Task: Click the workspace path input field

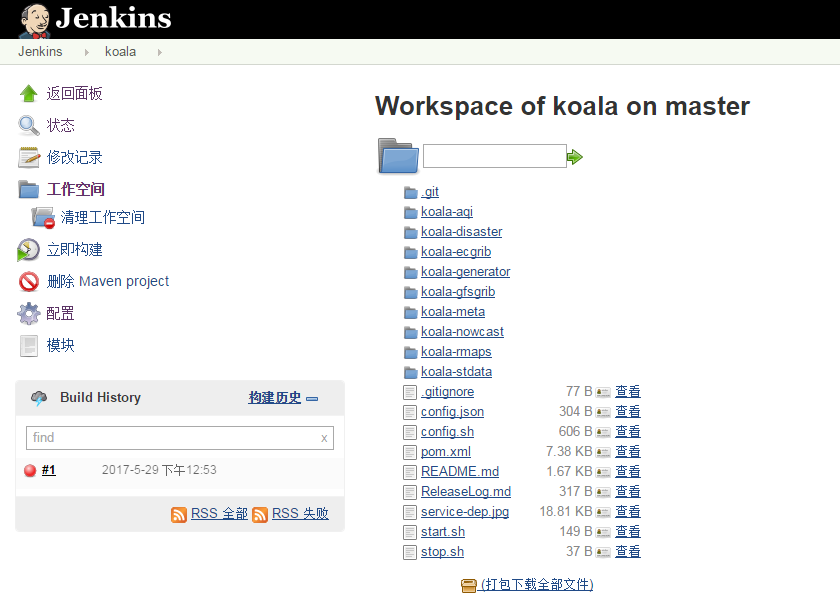Action: (x=495, y=156)
